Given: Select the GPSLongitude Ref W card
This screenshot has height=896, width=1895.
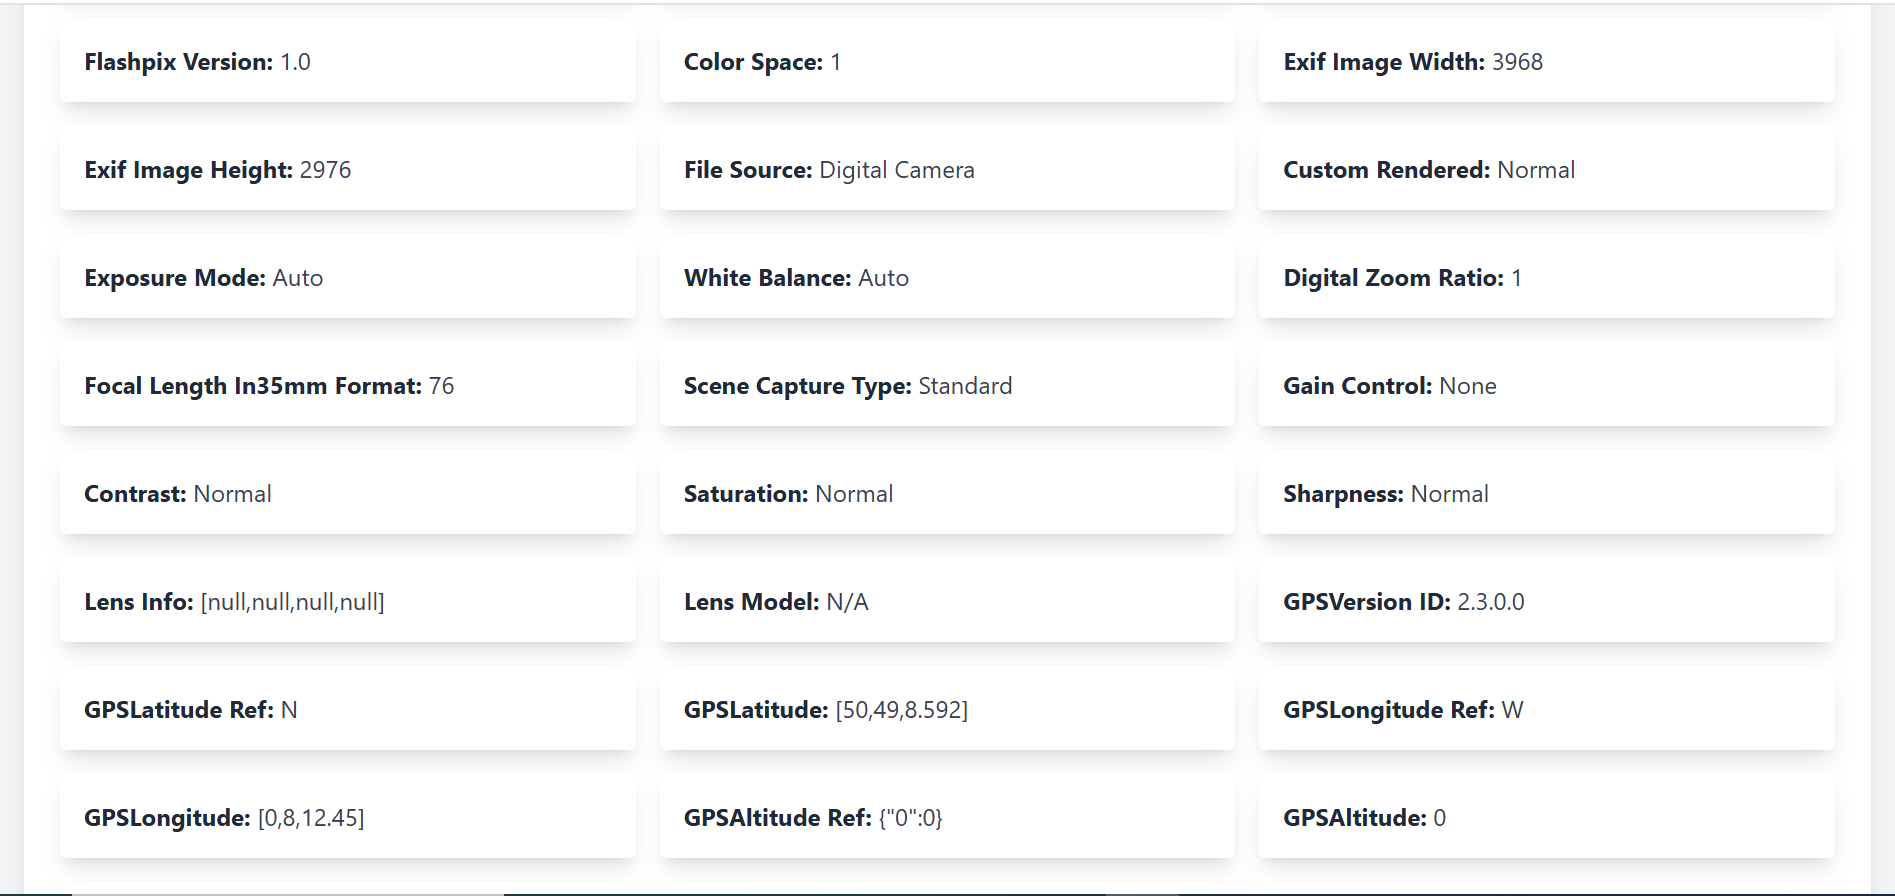Looking at the screenshot, I should tap(1545, 710).
